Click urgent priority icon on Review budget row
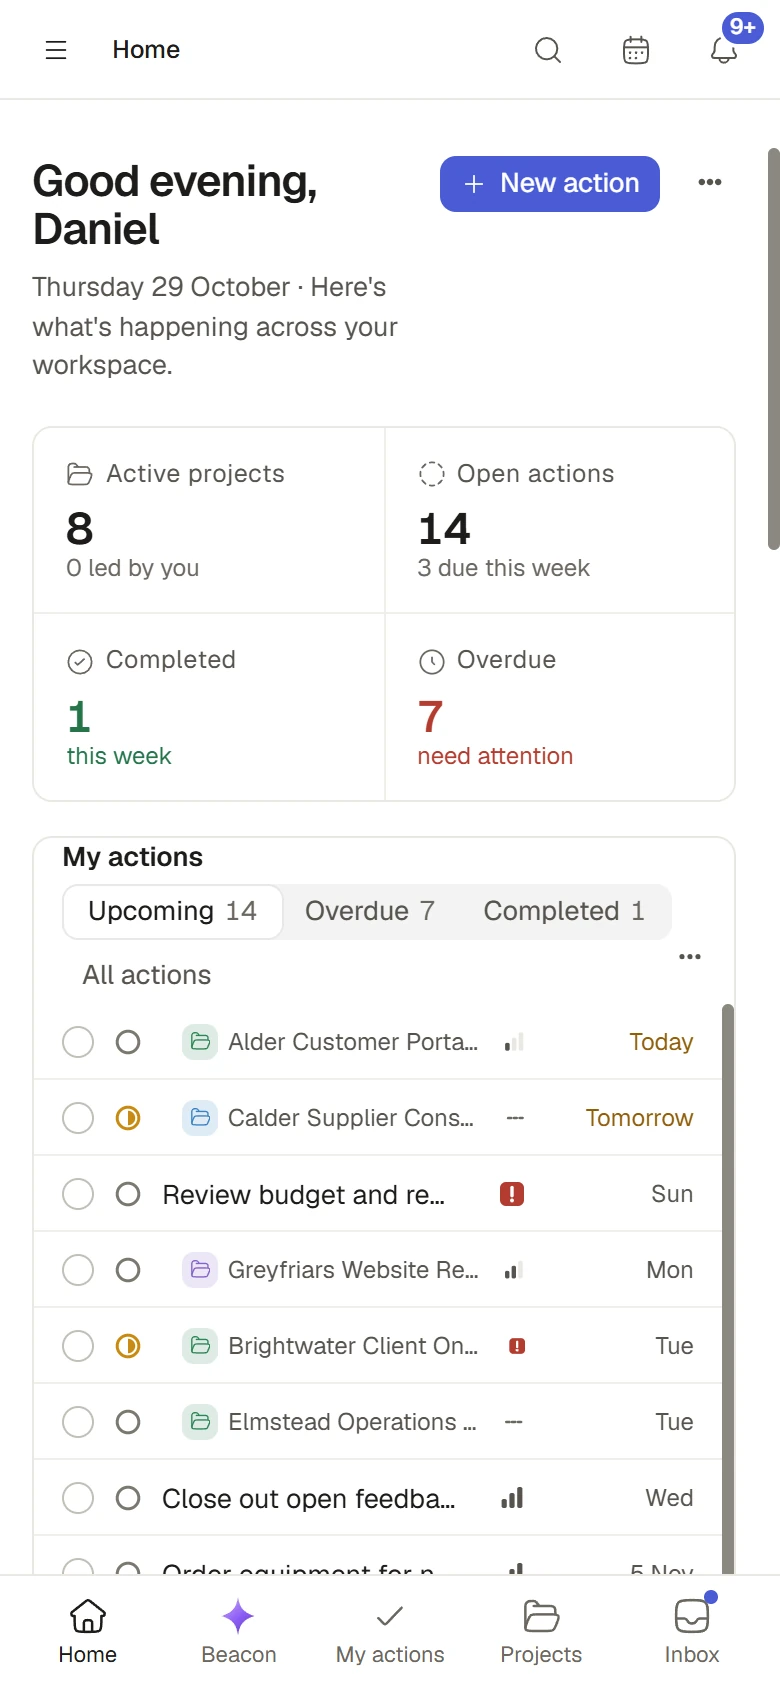Viewport: 780px width, 1688px height. (512, 1194)
